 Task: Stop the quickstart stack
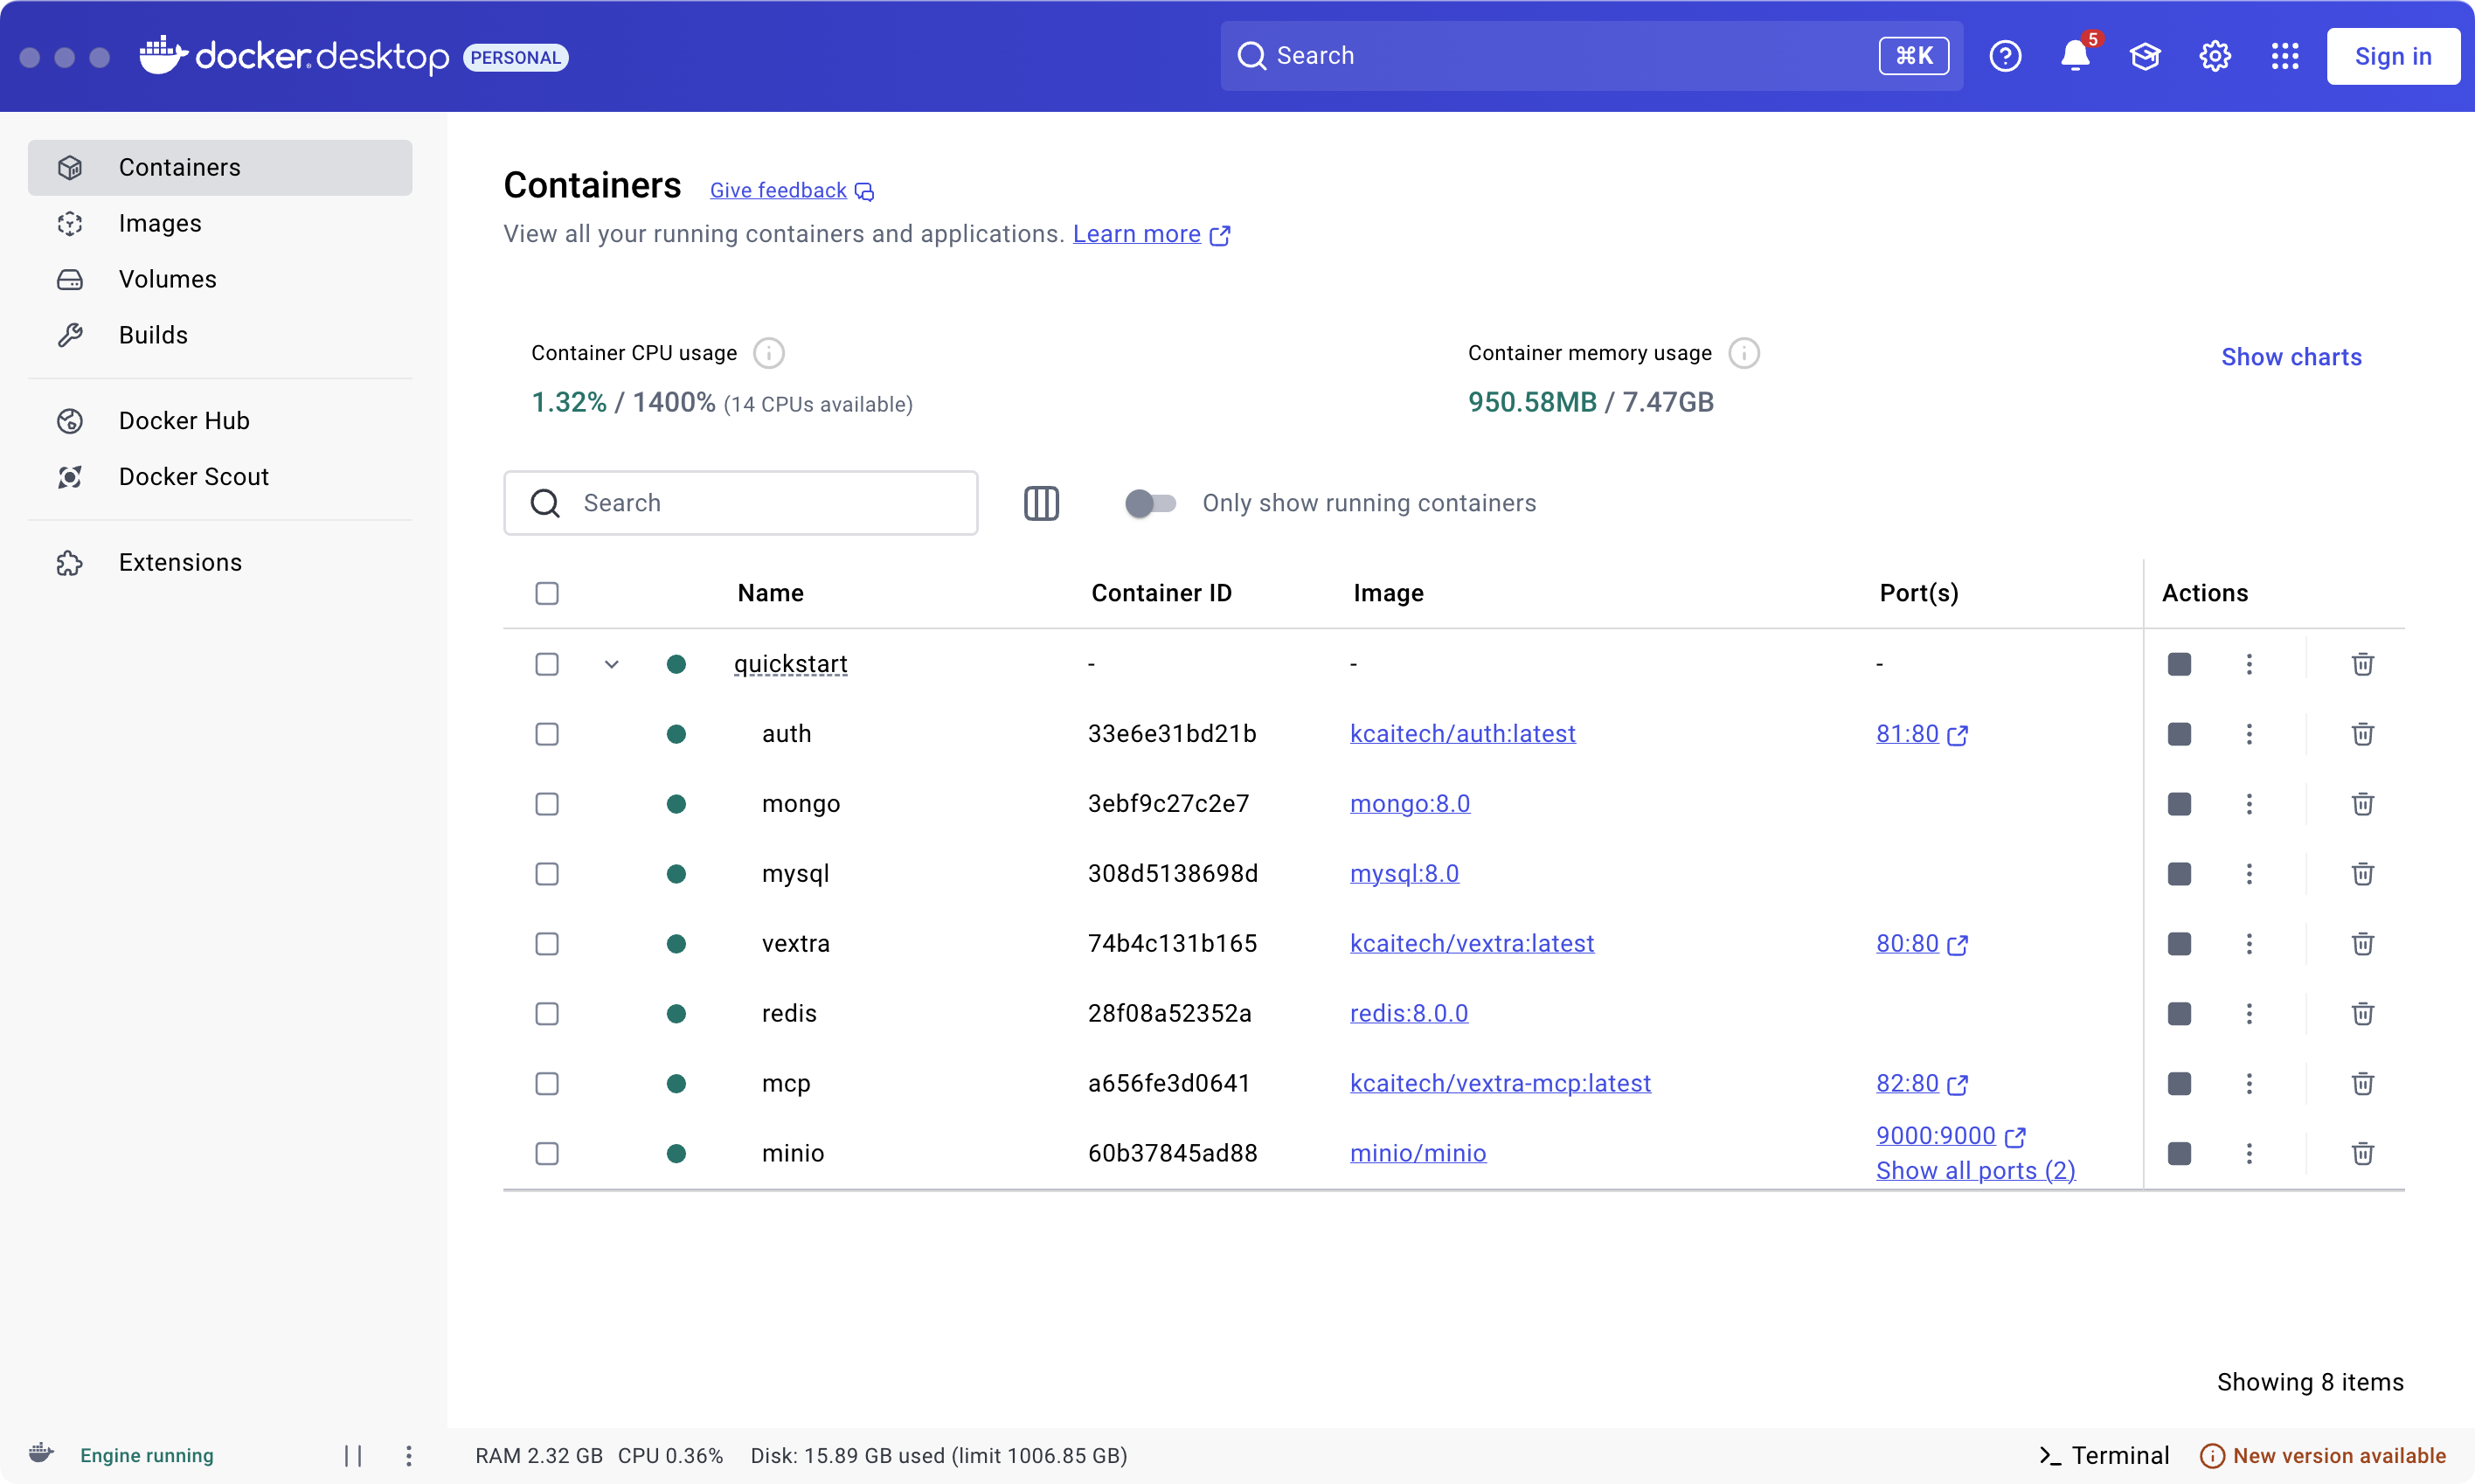coord(2179,664)
